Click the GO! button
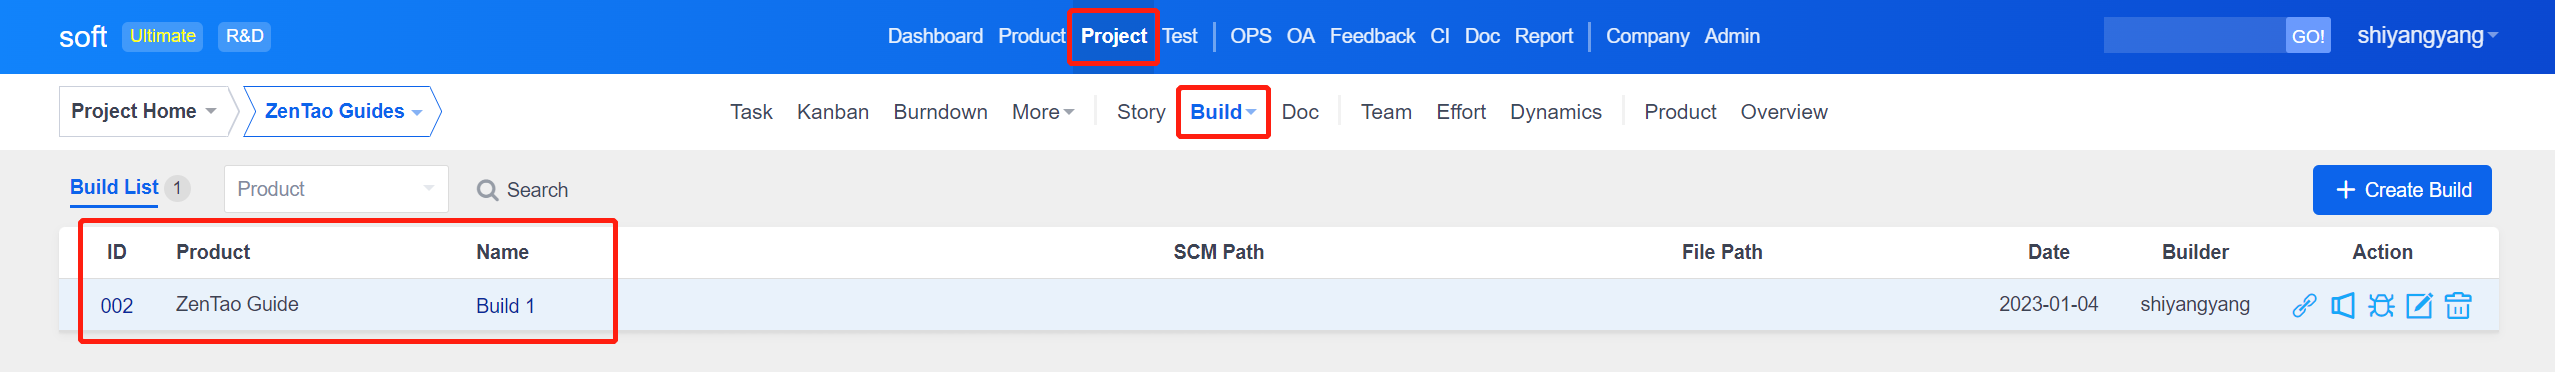The width and height of the screenshot is (2555, 372). coord(2308,36)
